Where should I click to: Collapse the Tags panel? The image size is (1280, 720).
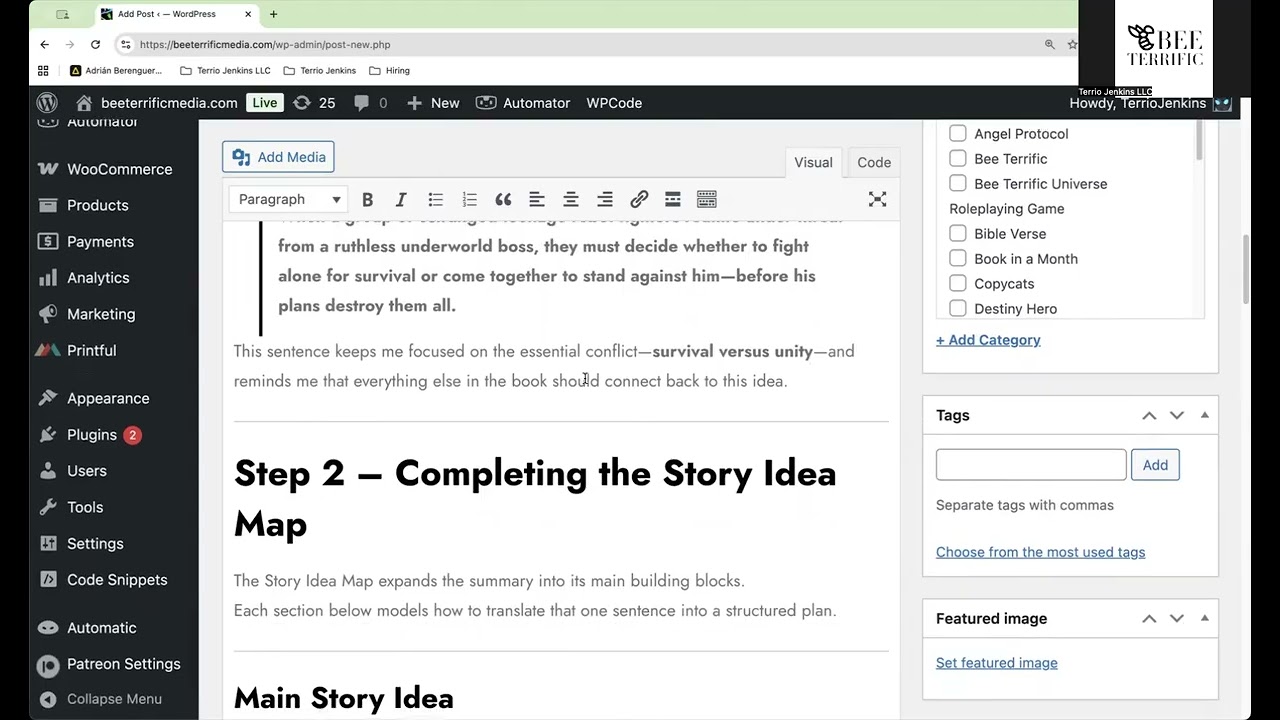[1204, 415]
